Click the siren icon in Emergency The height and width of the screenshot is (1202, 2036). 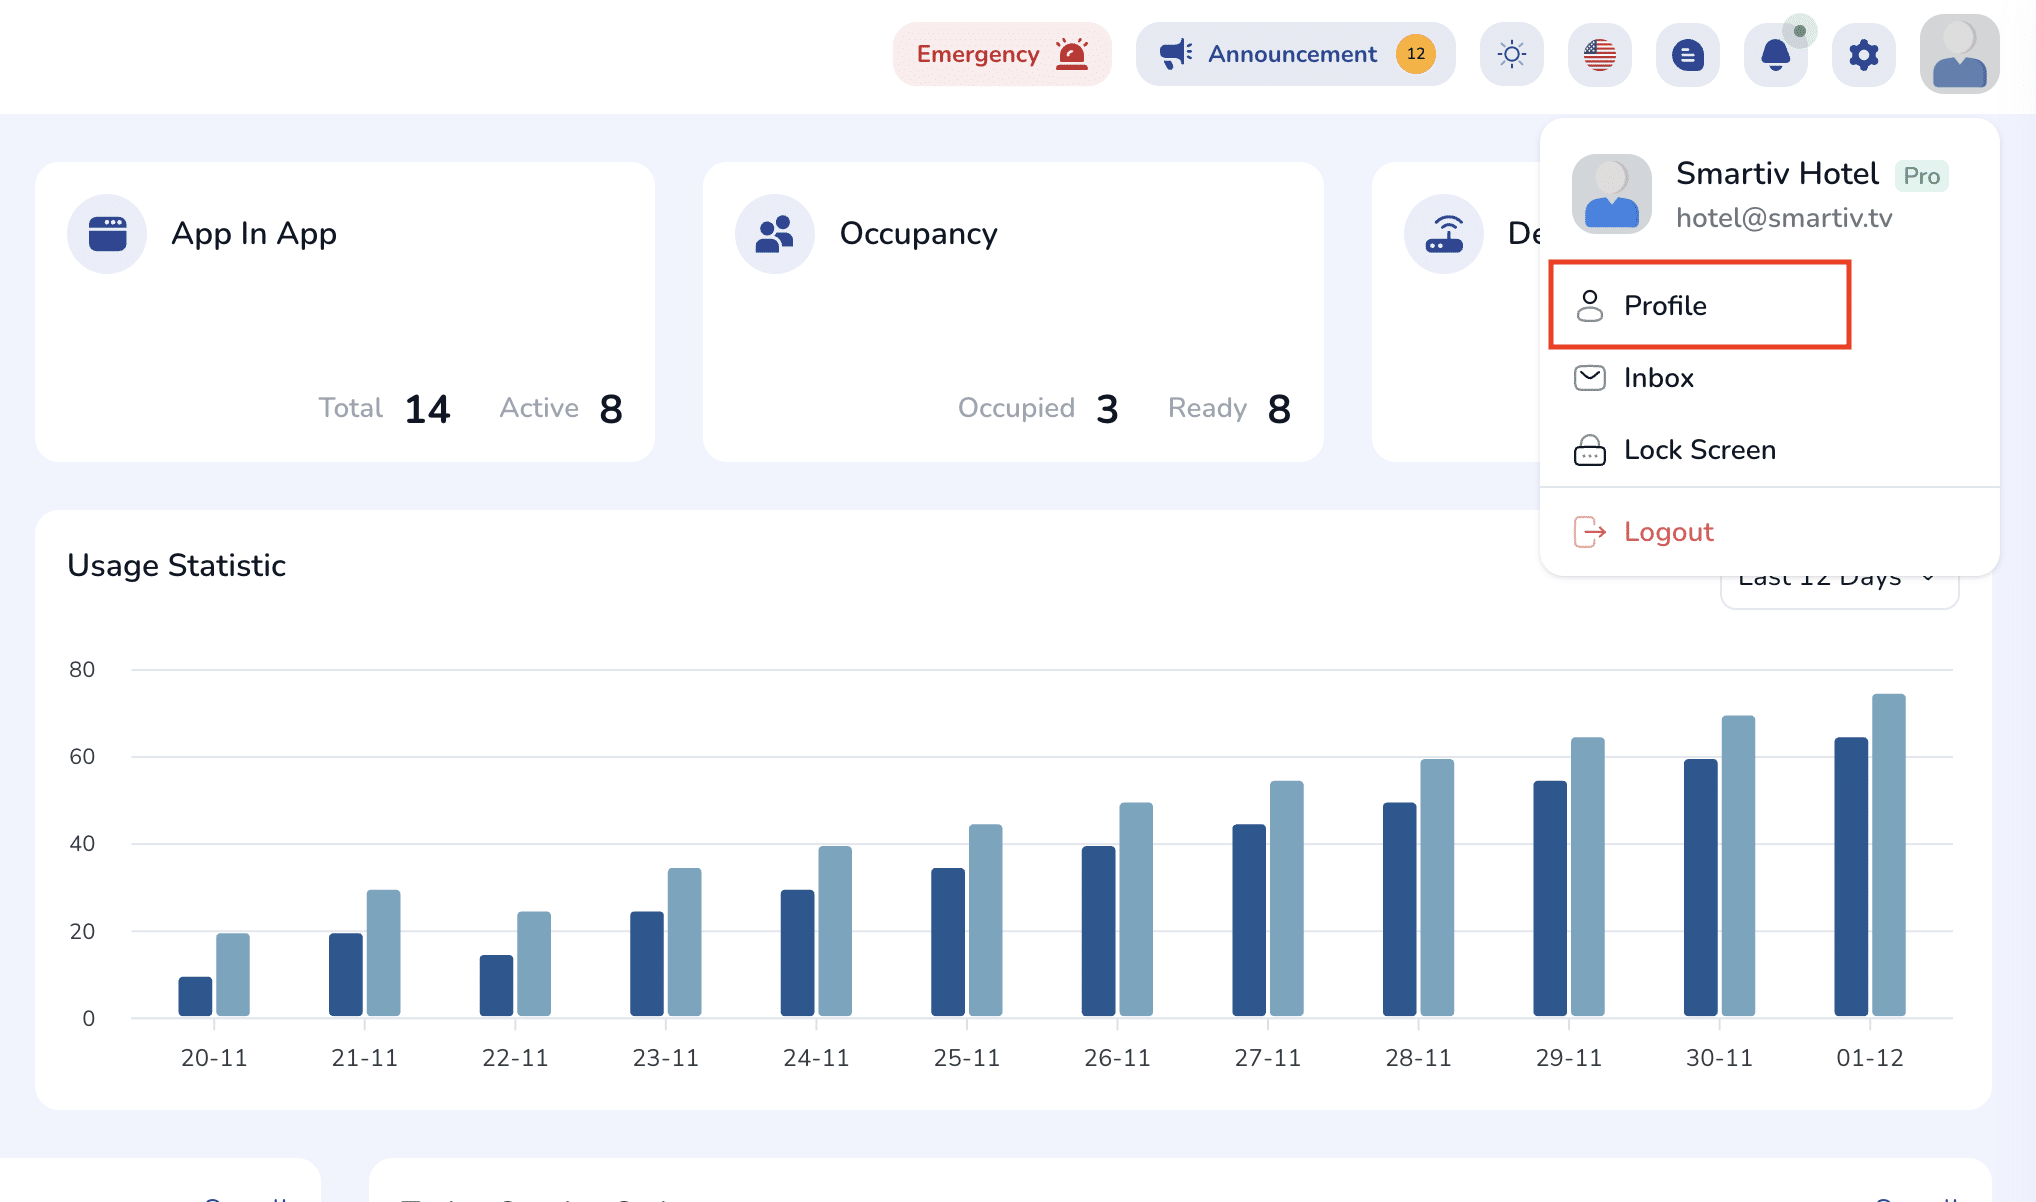(x=1072, y=54)
